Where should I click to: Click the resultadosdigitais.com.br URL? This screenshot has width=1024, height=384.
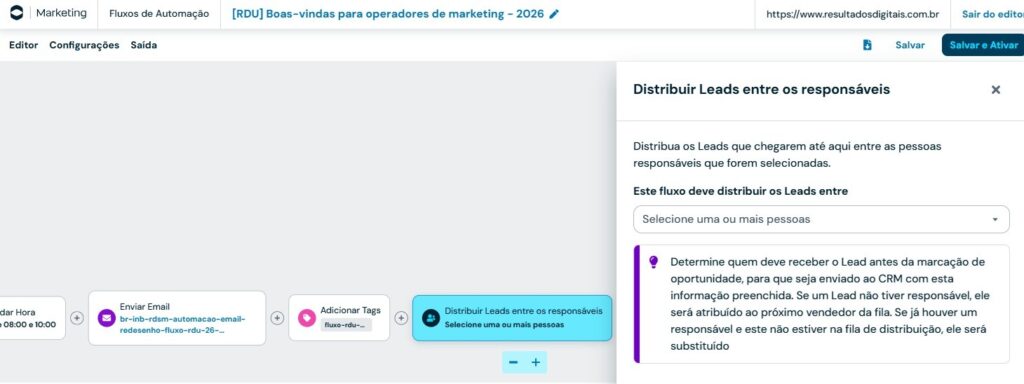click(853, 14)
